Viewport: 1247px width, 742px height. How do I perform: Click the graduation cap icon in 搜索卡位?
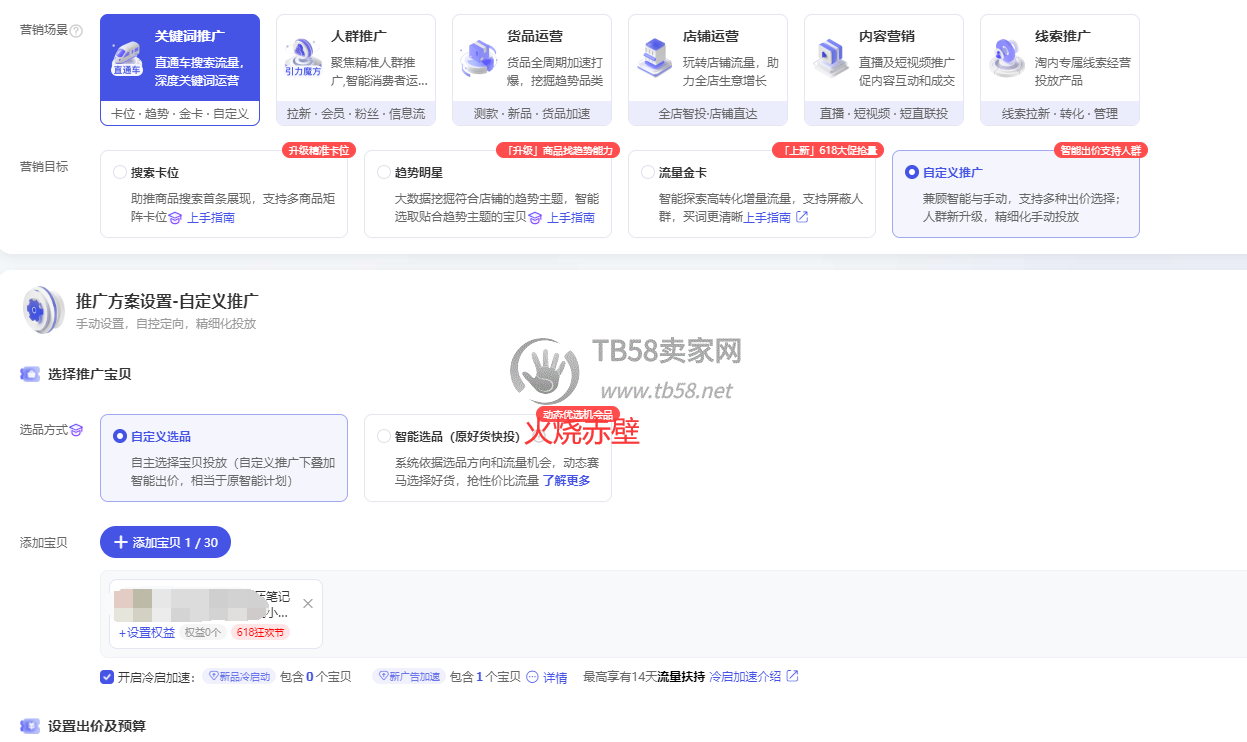(x=176, y=217)
